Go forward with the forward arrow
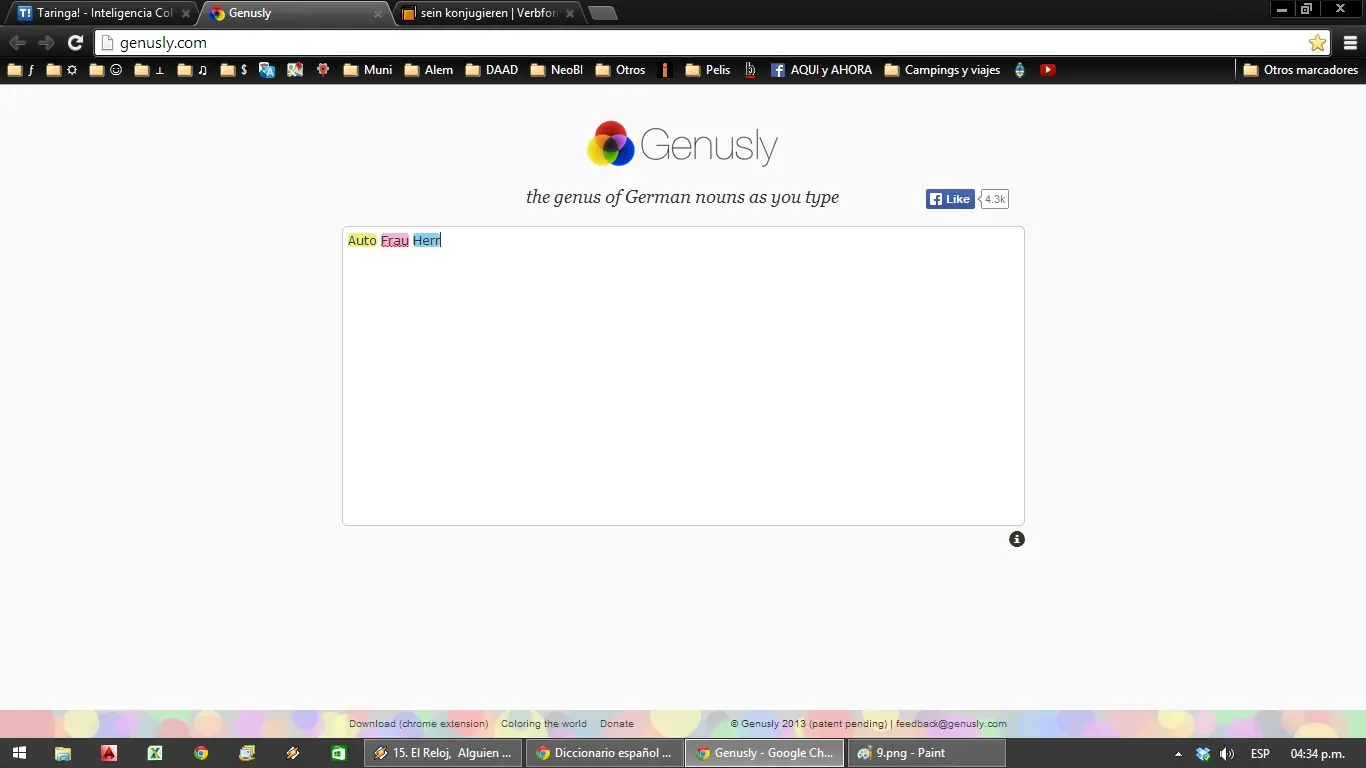Screen dimensions: 1366x768 point(46,43)
